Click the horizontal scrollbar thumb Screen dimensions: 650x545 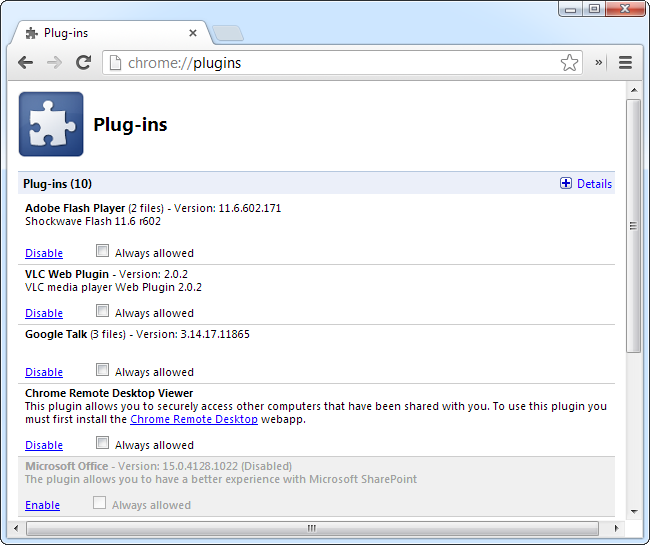(x=312, y=528)
